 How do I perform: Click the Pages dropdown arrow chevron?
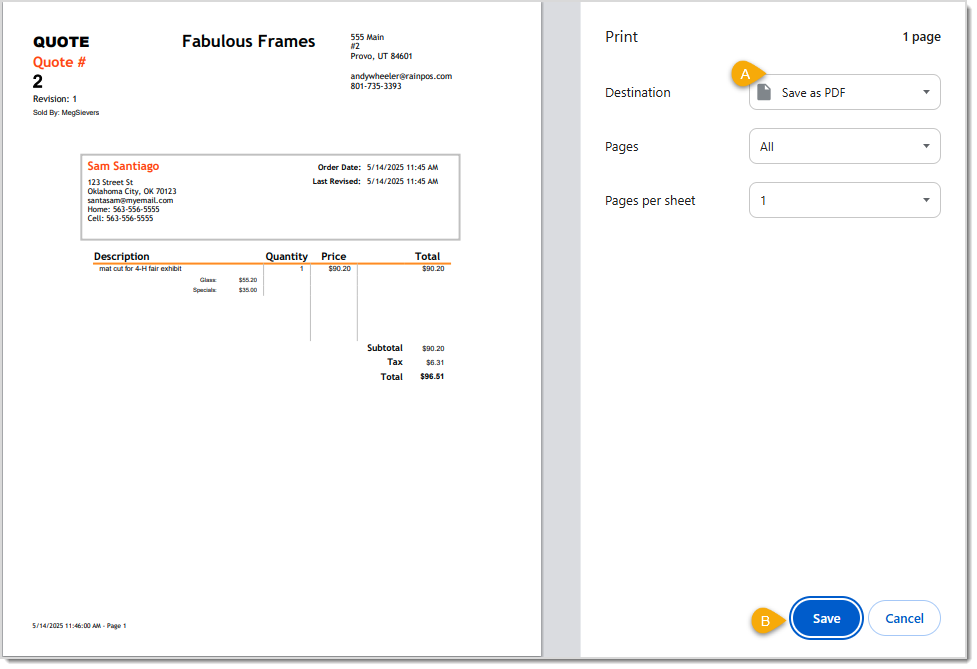(x=928, y=145)
